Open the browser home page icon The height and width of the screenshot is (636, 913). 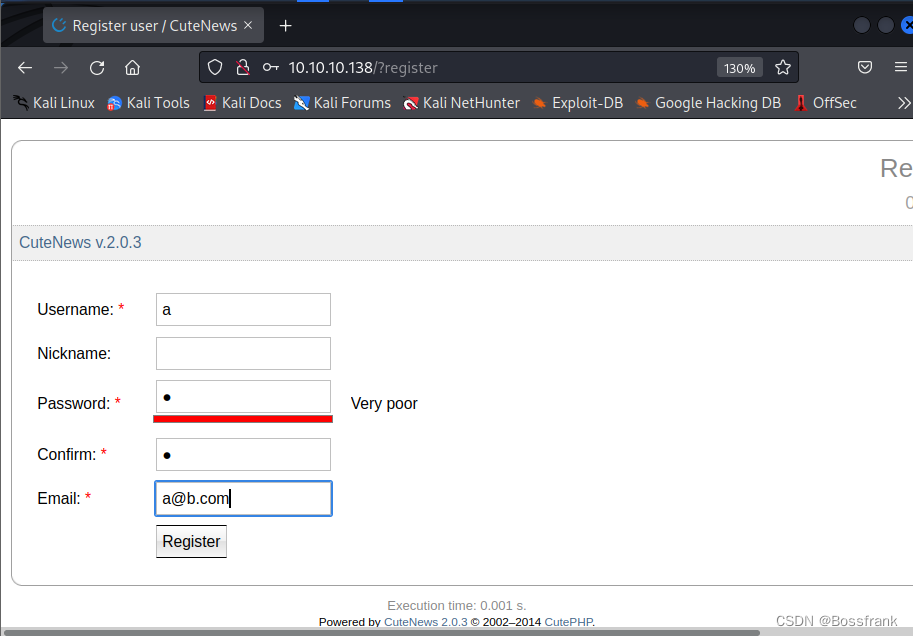tap(133, 68)
